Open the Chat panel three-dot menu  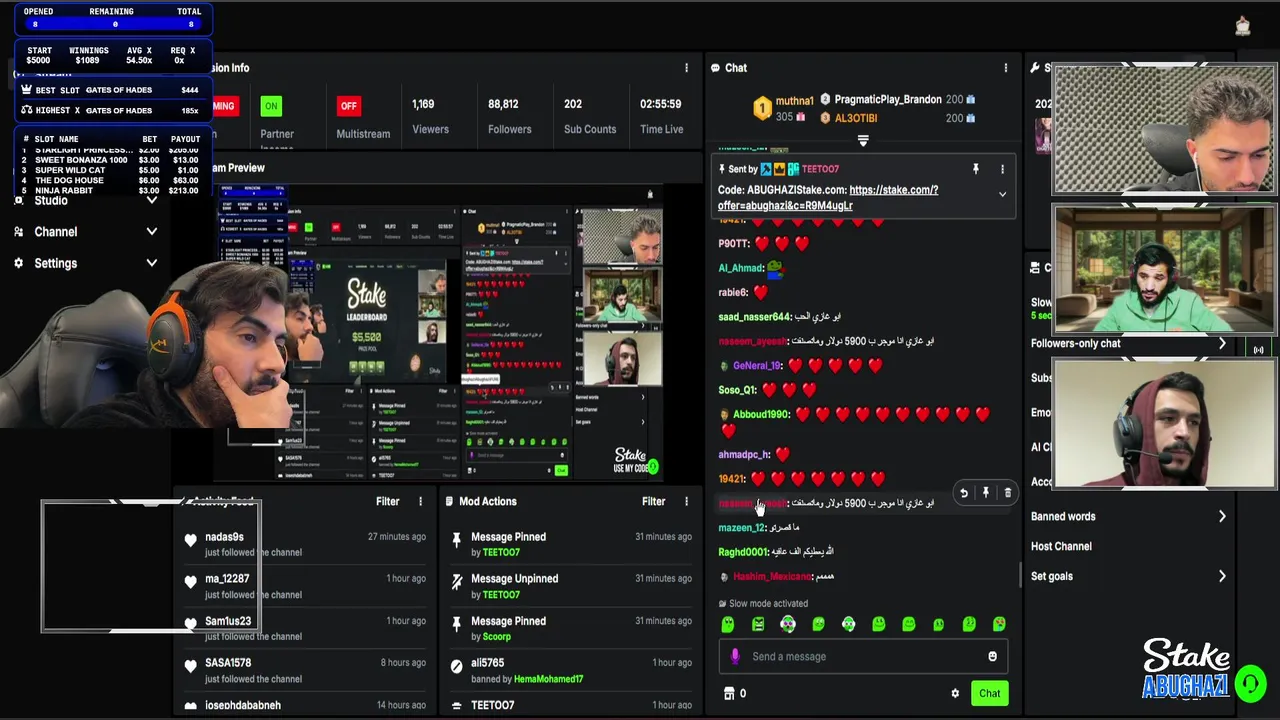pos(1006,68)
